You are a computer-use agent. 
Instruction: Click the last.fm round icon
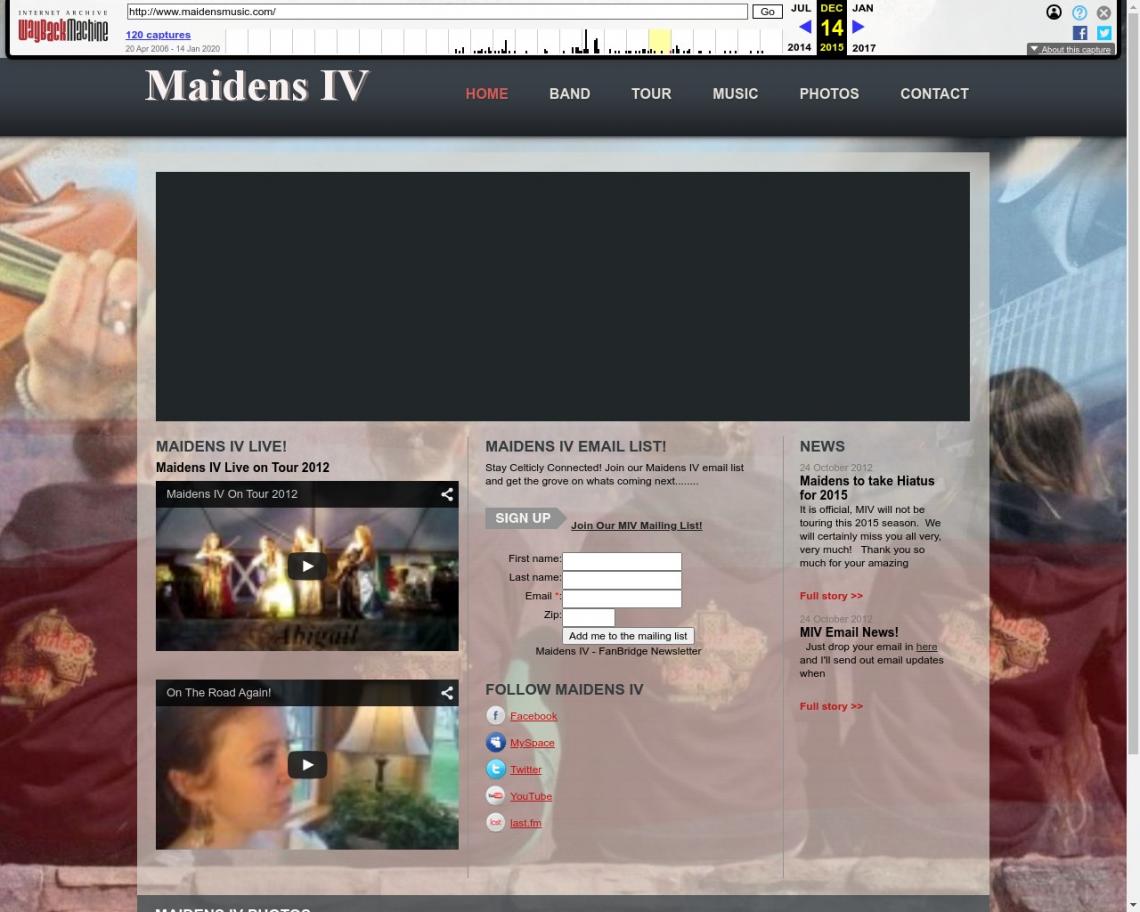click(x=495, y=823)
